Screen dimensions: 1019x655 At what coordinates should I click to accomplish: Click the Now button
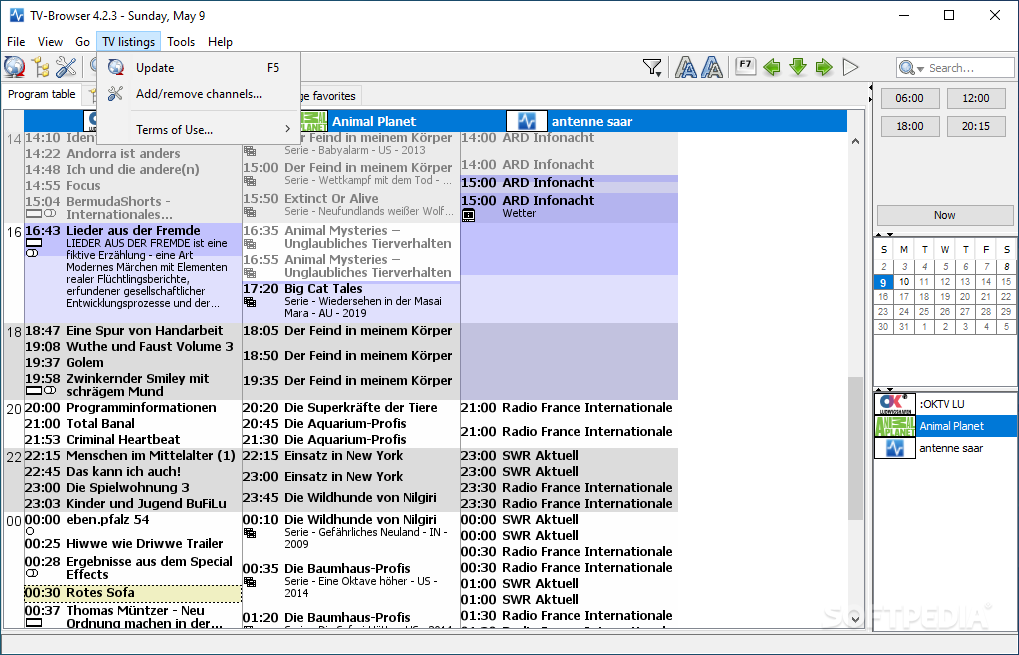point(944,215)
